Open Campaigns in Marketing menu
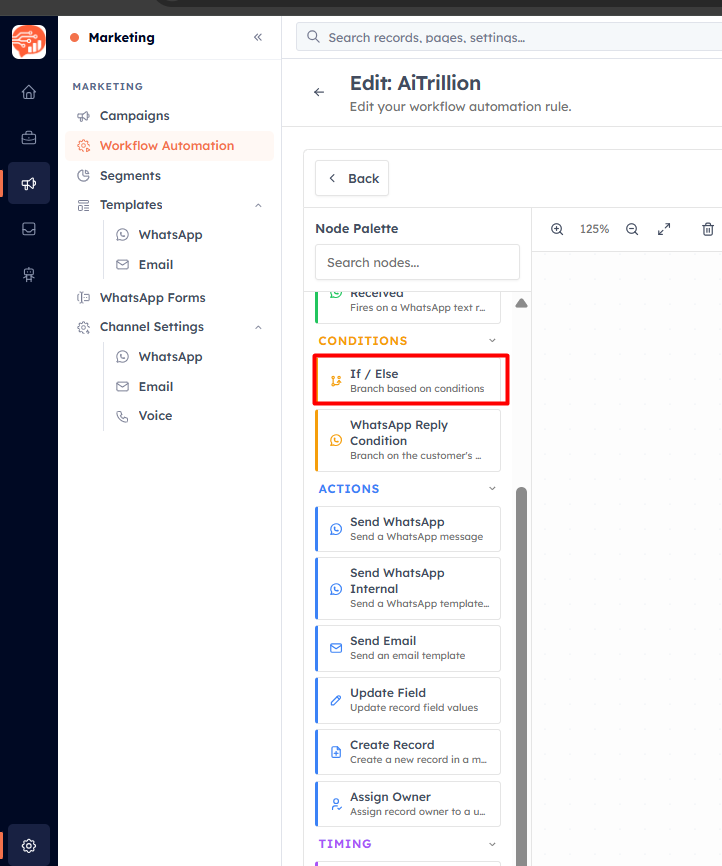Screen dimensions: 722x866 (169, 116)
